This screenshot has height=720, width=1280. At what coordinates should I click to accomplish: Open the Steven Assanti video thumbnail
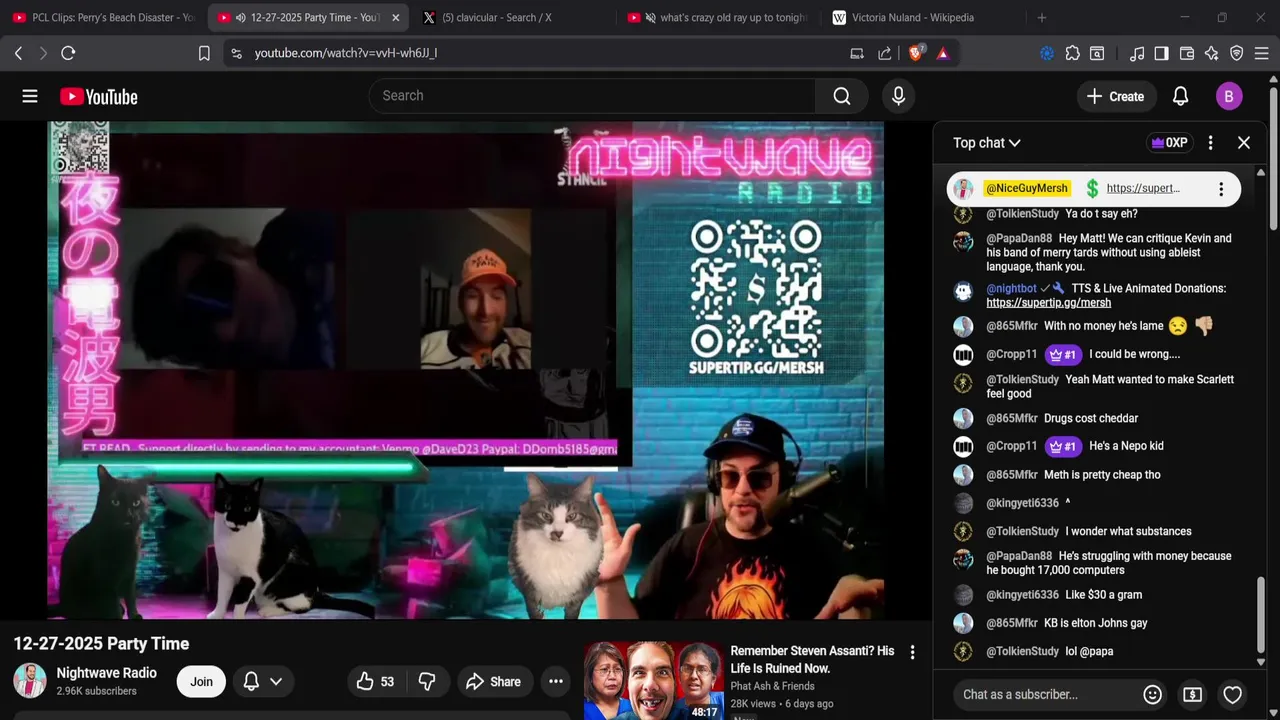(653, 681)
